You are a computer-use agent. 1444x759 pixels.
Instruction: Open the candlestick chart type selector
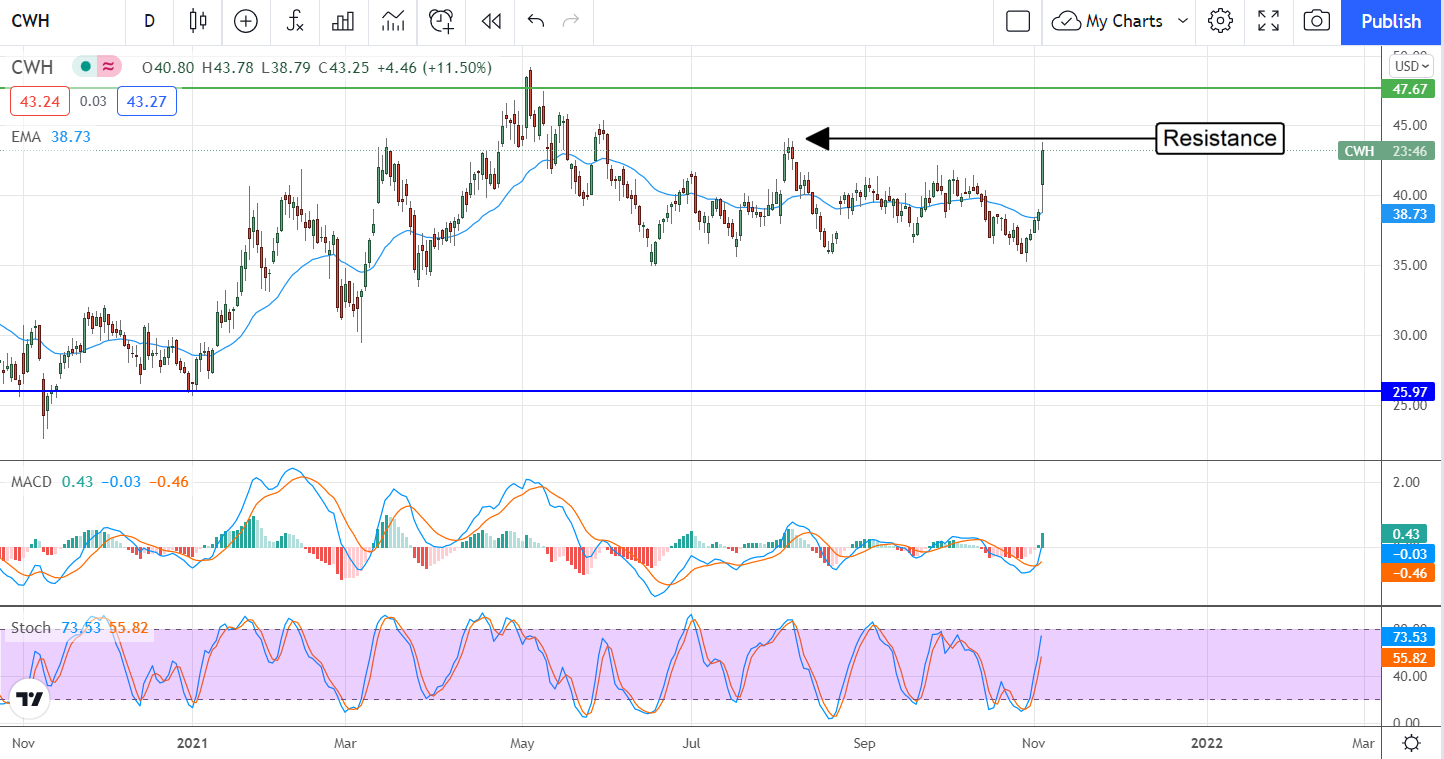(198, 21)
